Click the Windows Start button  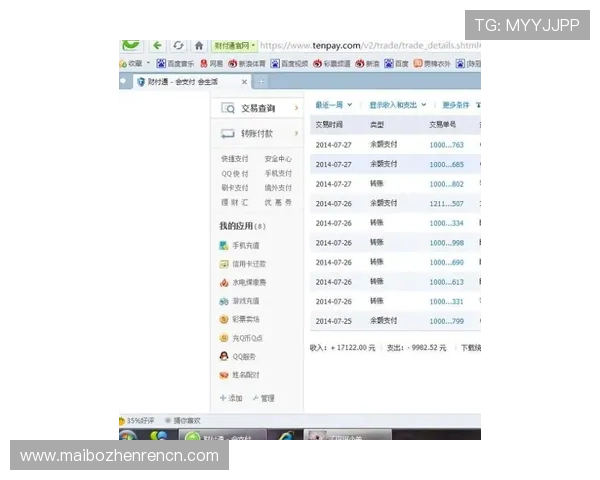pyautogui.click(x=129, y=435)
